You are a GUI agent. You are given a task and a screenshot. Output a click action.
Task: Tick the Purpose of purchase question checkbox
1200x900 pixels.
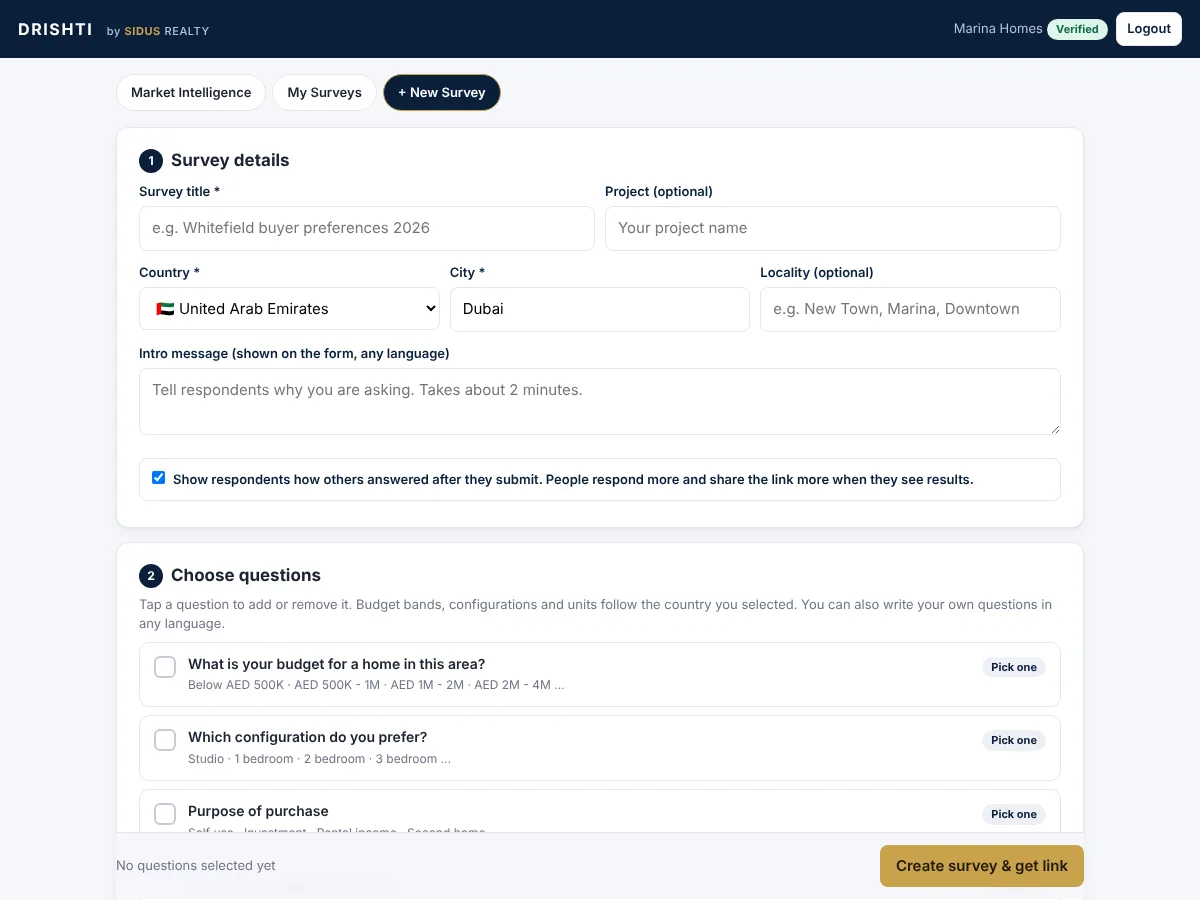(165, 814)
